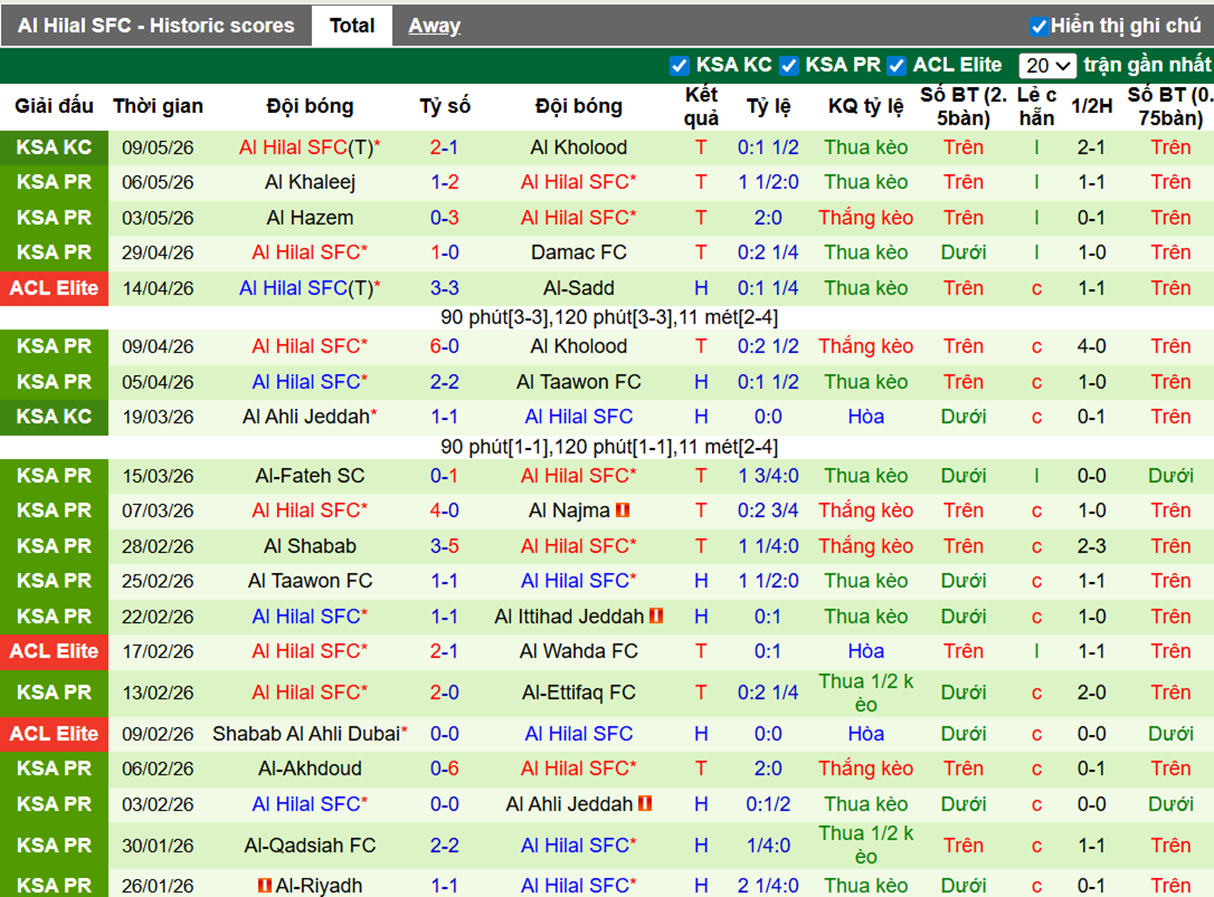Open Al-Riyadh team link
This screenshot has width=1214, height=897.
pyautogui.click(x=319, y=886)
